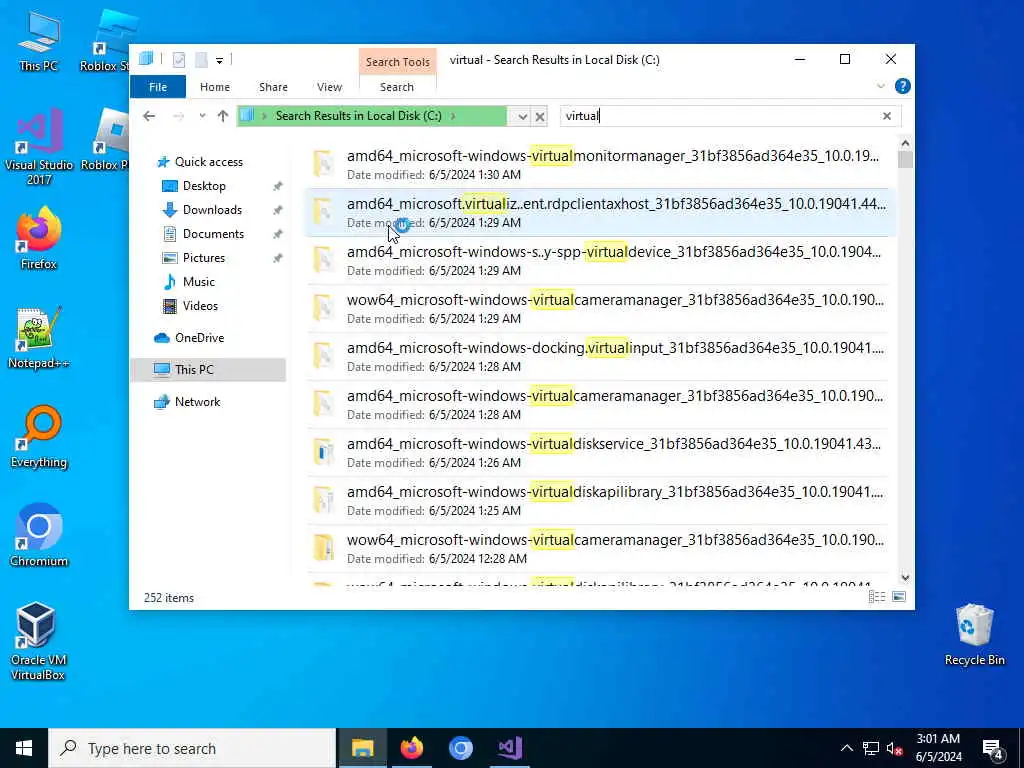
Task: Expand breadcrumb arrow after Search Results
Action: click(453, 116)
